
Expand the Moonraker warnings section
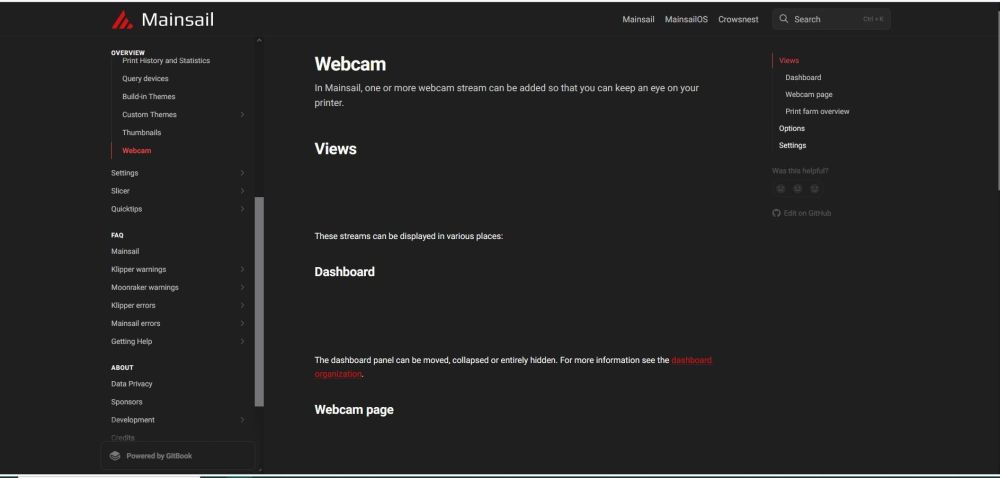(x=242, y=287)
